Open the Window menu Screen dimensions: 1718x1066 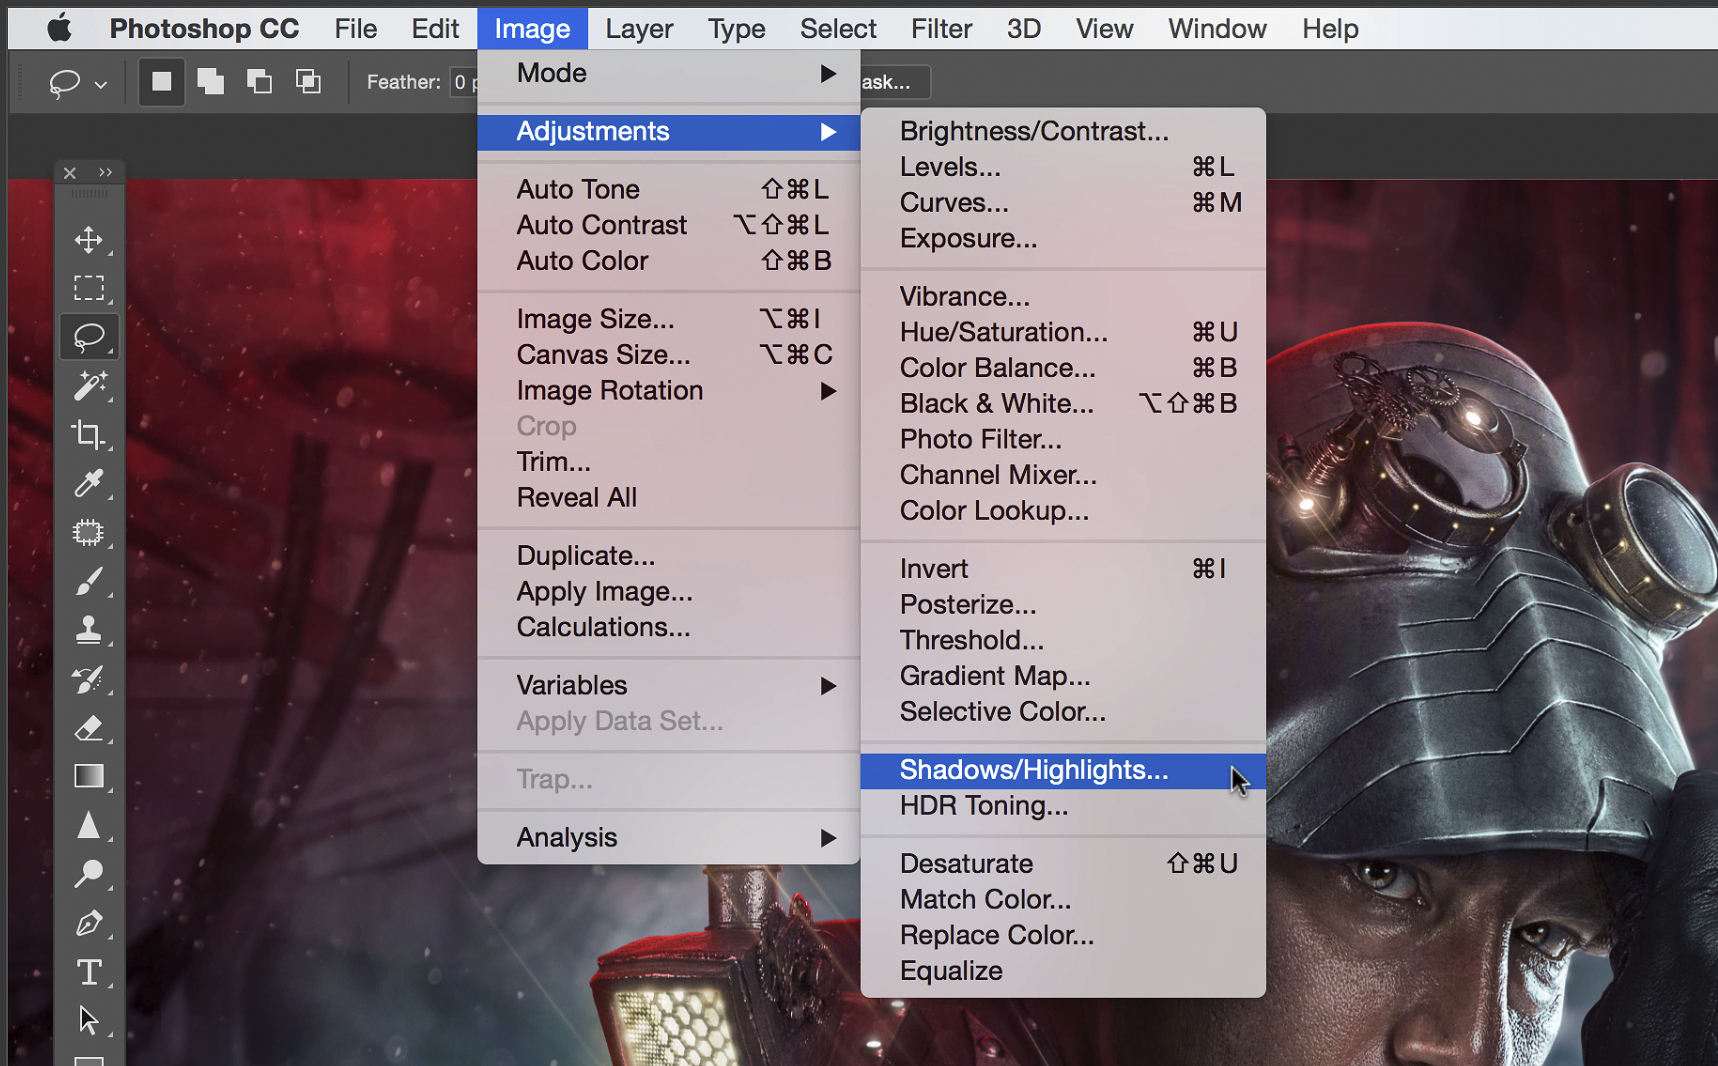1217,29
